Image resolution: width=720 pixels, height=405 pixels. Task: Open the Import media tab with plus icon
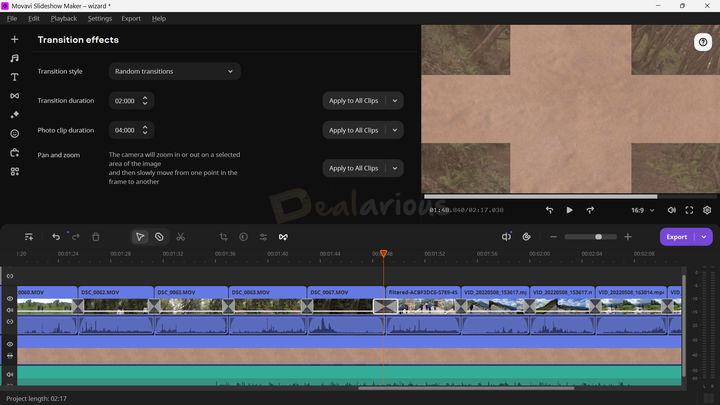coord(15,39)
